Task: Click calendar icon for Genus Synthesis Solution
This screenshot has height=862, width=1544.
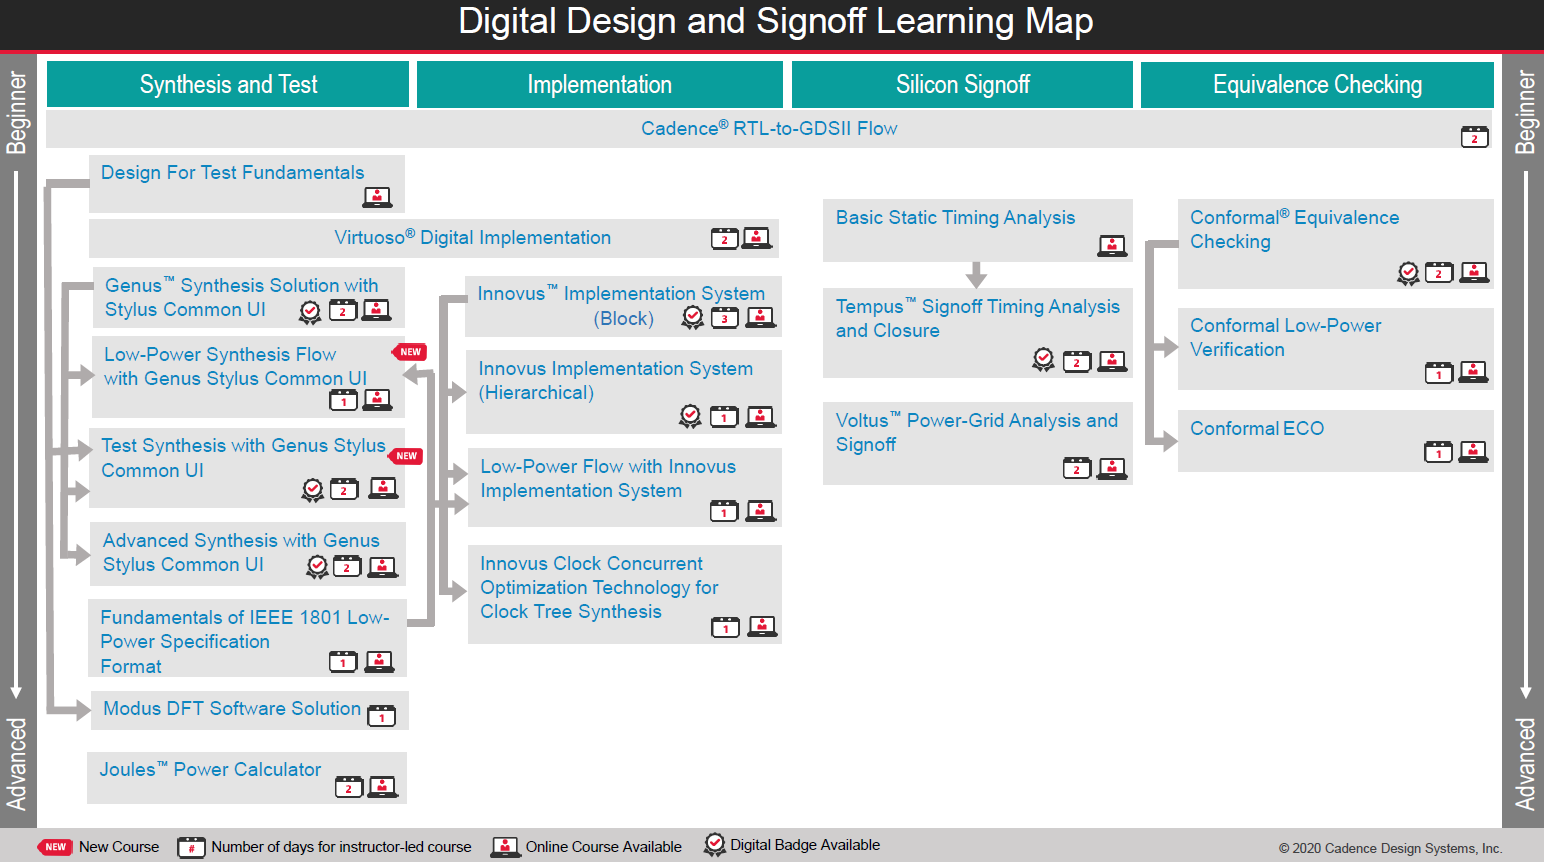Action: (x=343, y=310)
